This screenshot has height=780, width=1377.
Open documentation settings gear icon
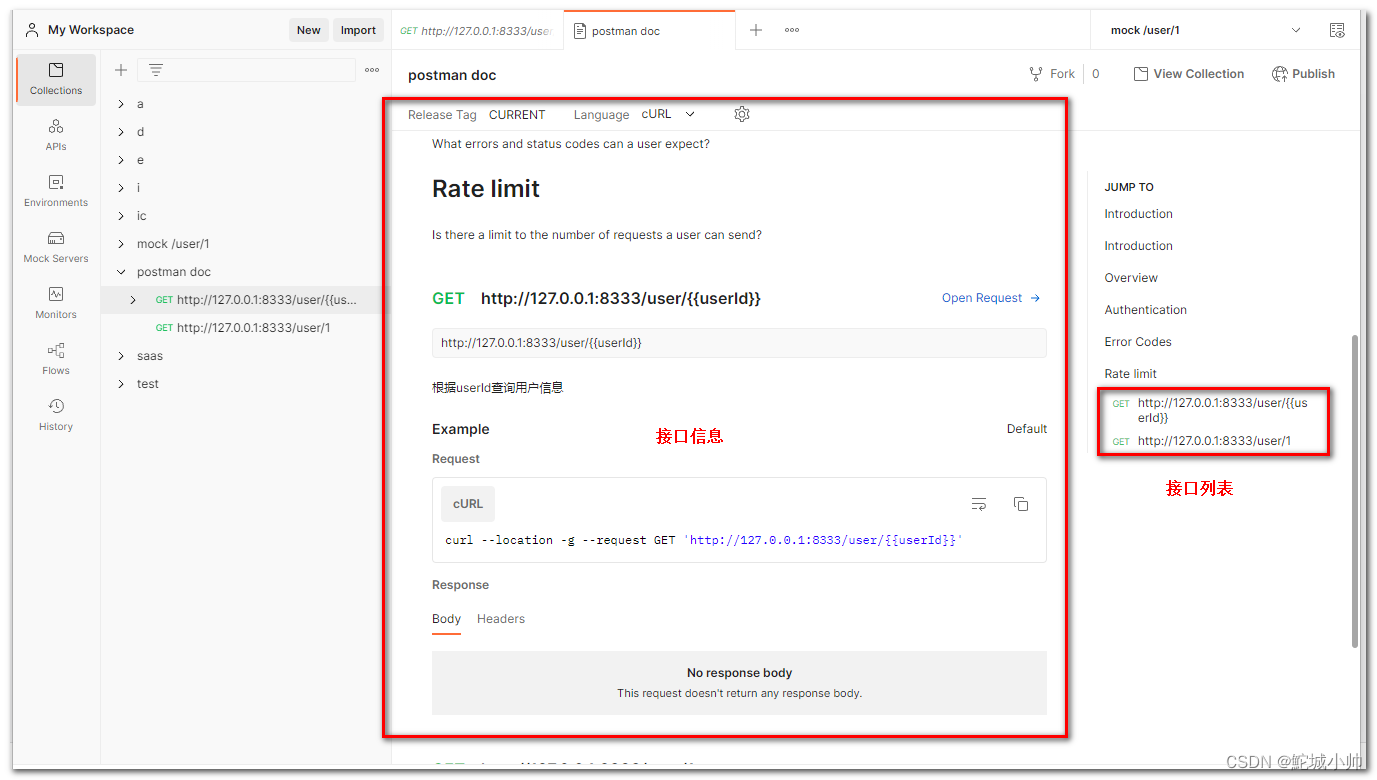coord(742,114)
